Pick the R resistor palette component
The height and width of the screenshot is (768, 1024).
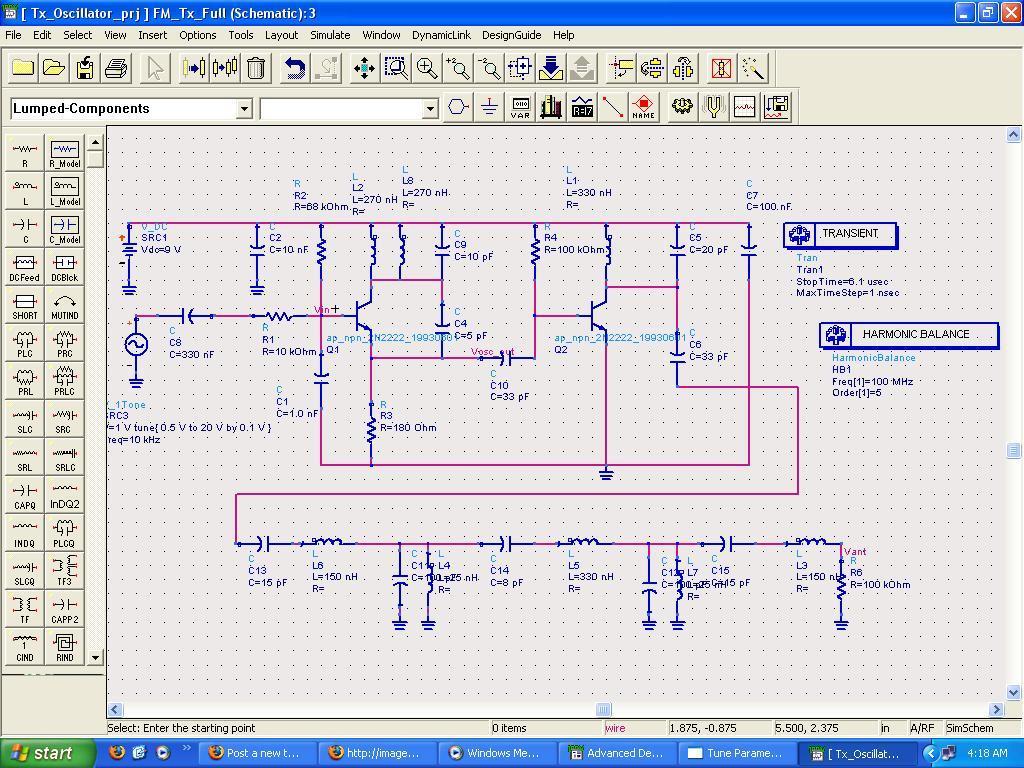(25, 153)
